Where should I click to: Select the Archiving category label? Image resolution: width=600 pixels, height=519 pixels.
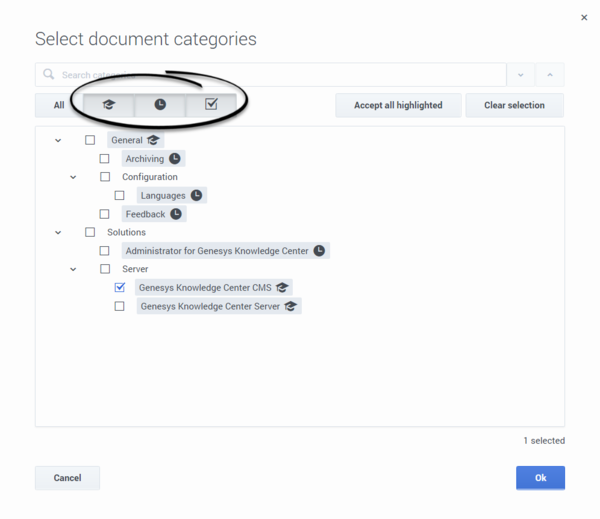coord(145,159)
